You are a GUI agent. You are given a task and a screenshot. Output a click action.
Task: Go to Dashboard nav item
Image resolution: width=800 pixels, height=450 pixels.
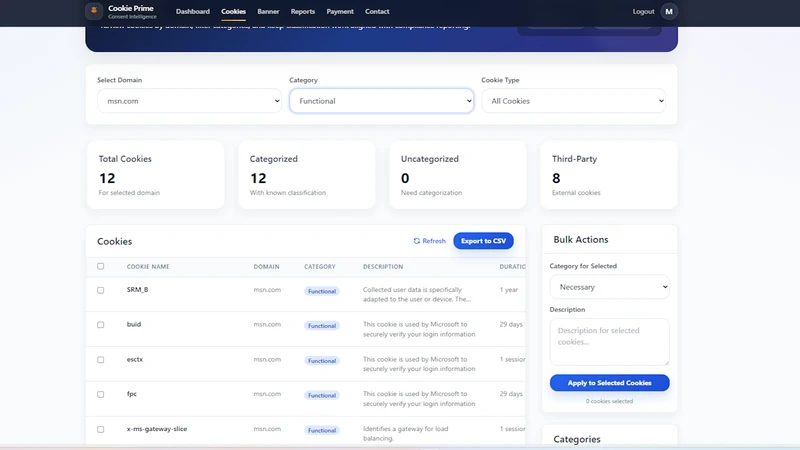point(193,11)
